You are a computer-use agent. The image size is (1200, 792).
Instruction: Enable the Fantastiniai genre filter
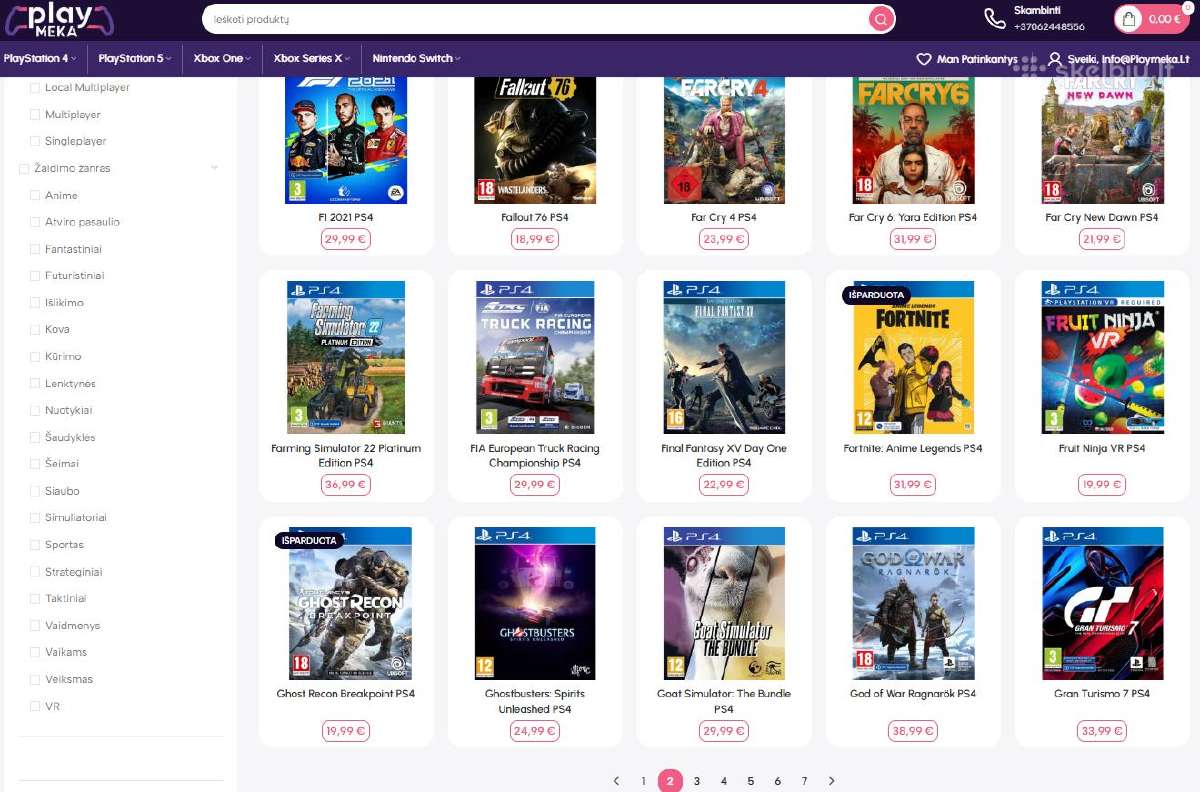[36, 250]
